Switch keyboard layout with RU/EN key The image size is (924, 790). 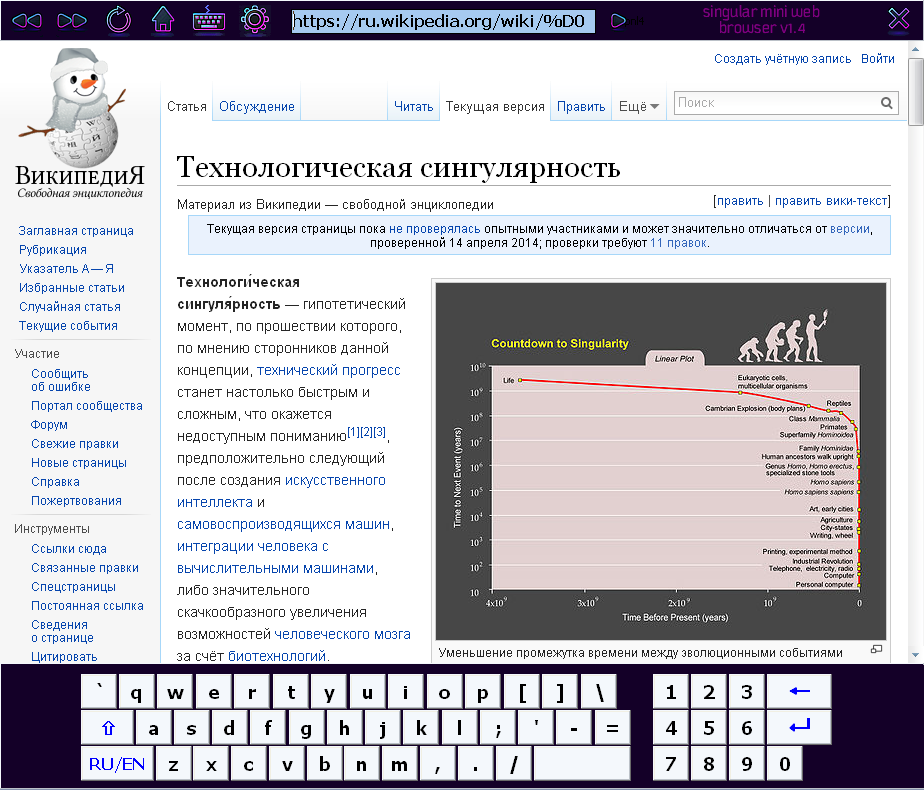[117, 764]
